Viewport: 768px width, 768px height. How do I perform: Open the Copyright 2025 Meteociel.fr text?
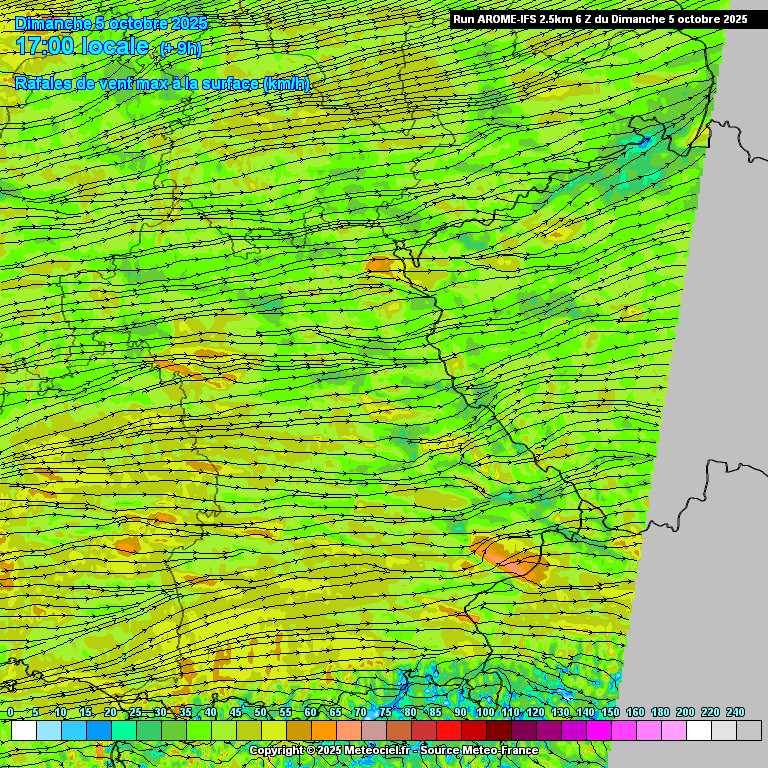point(330,750)
